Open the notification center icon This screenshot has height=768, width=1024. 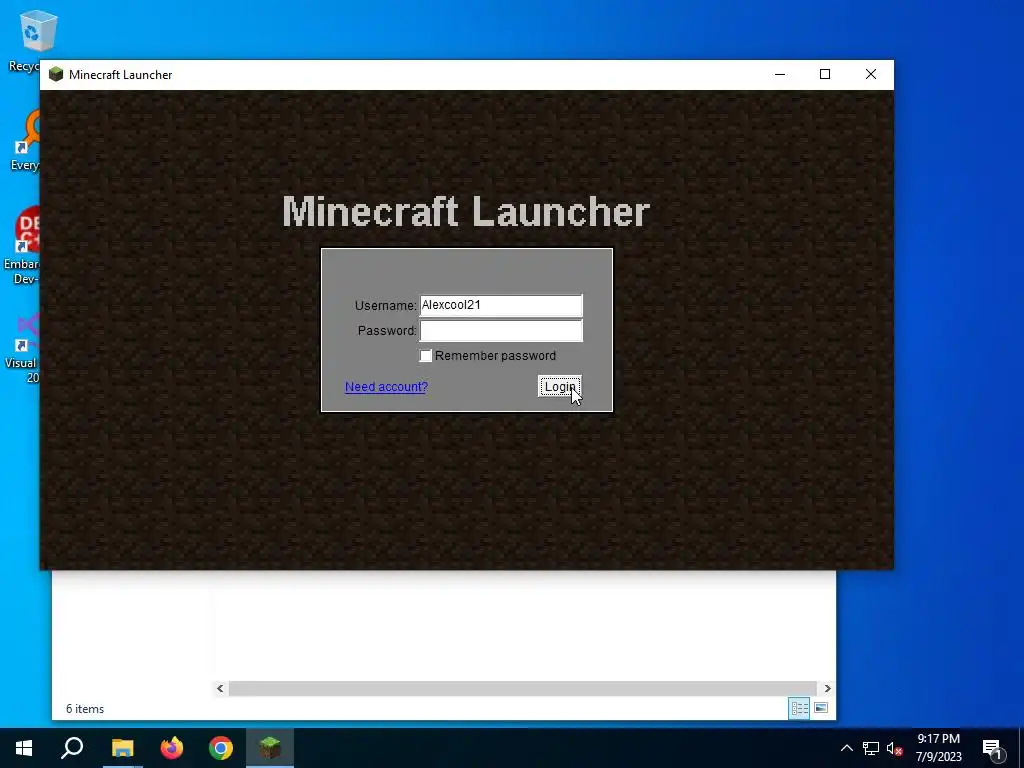pyautogui.click(x=992, y=748)
